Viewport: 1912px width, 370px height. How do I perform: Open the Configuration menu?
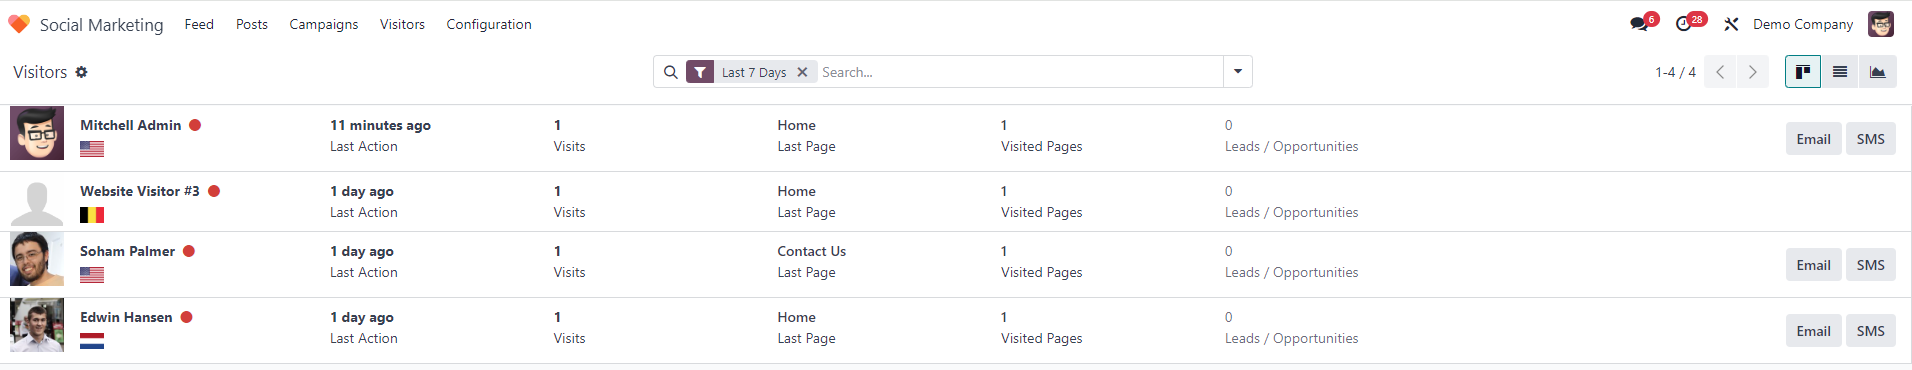click(489, 24)
